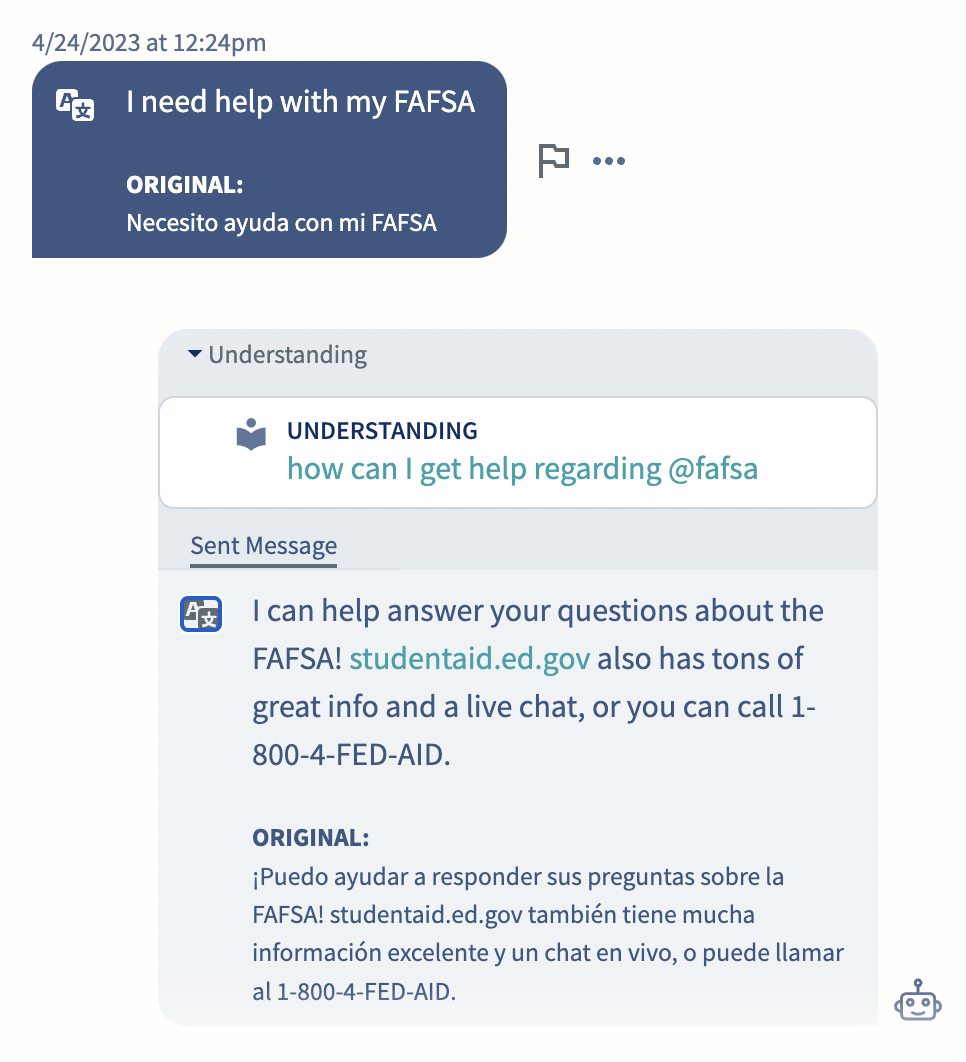
Task: Click the white understanding card area
Action: tap(518, 452)
